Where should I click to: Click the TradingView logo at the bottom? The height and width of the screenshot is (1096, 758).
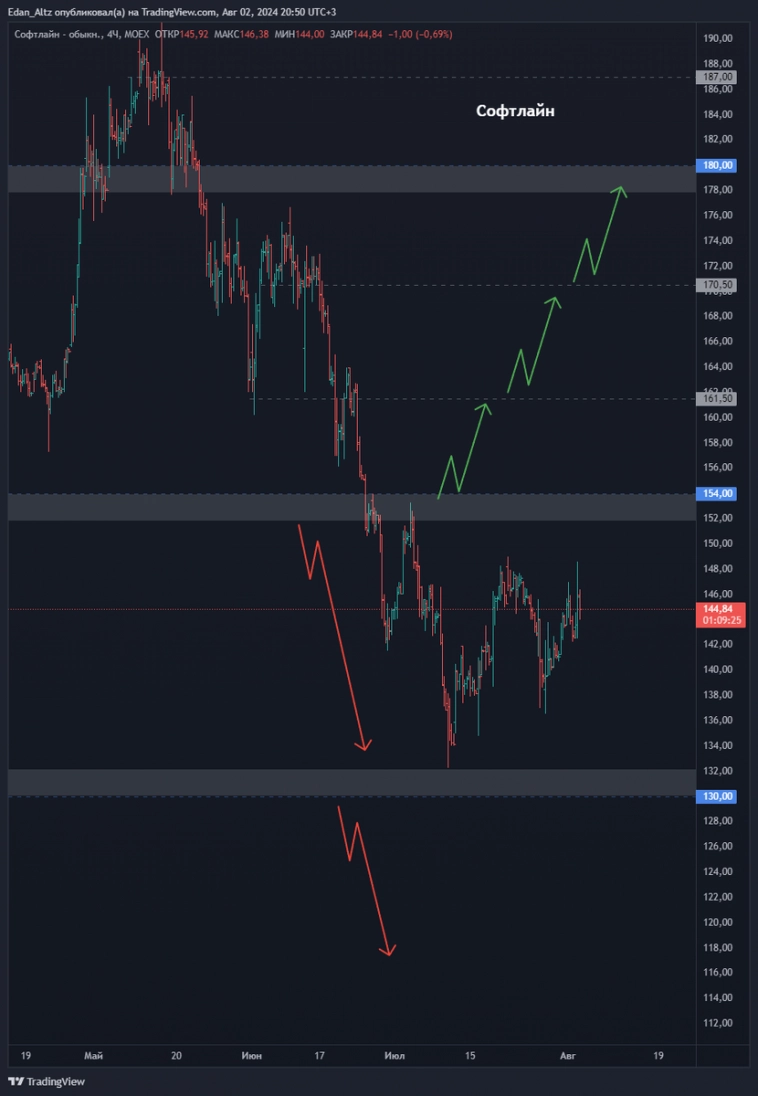click(46, 1081)
